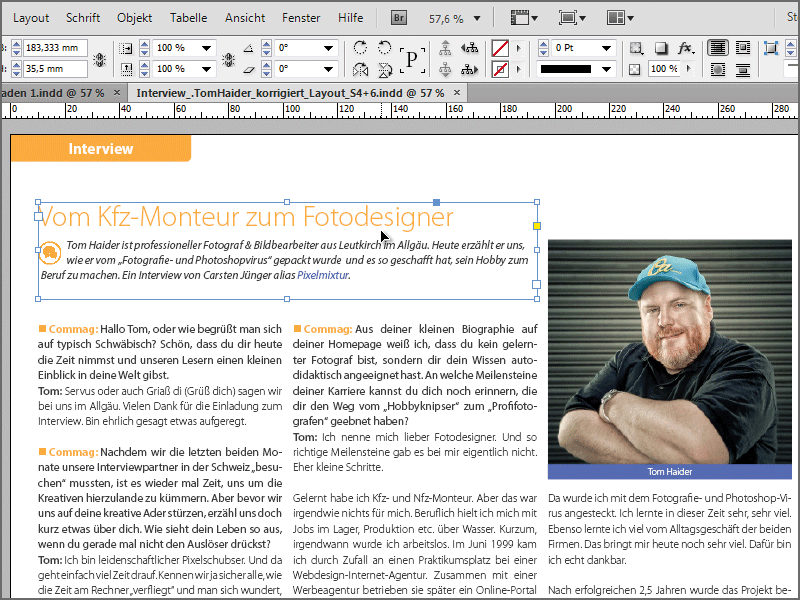800x600 pixels.
Task: Open the Objekt menu
Action: tap(134, 18)
